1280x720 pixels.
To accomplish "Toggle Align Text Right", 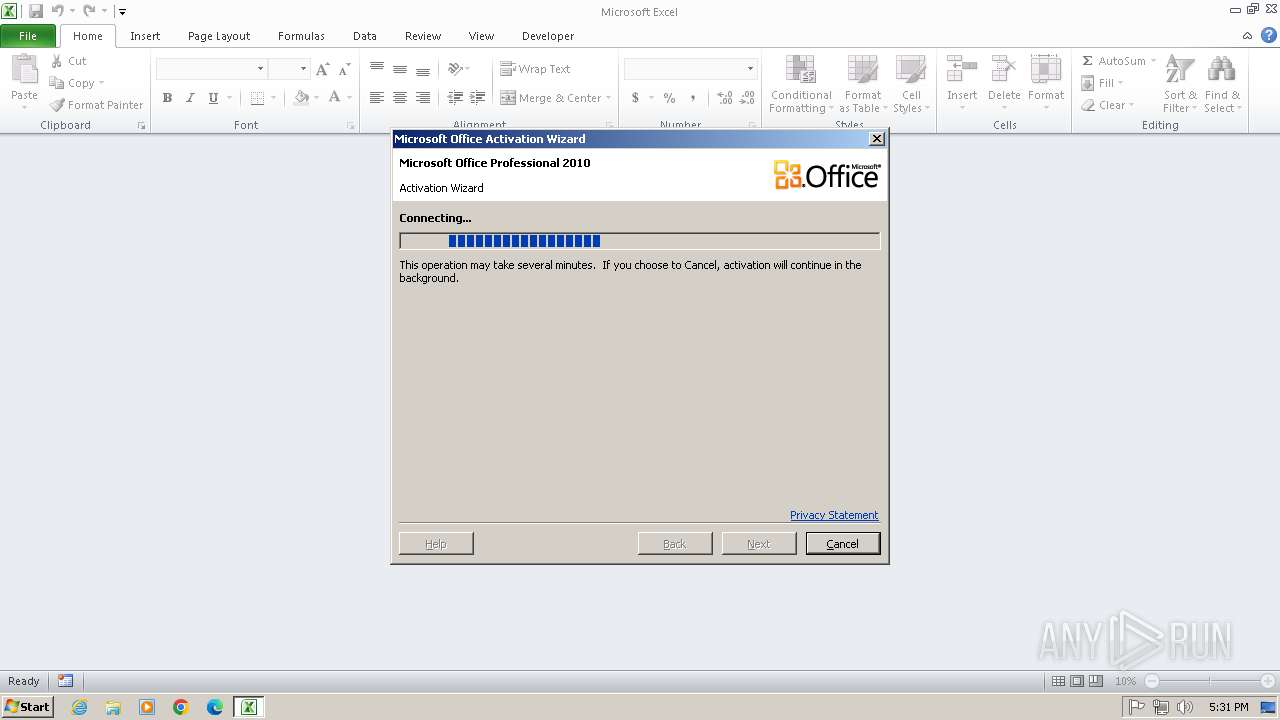I will (x=422, y=98).
